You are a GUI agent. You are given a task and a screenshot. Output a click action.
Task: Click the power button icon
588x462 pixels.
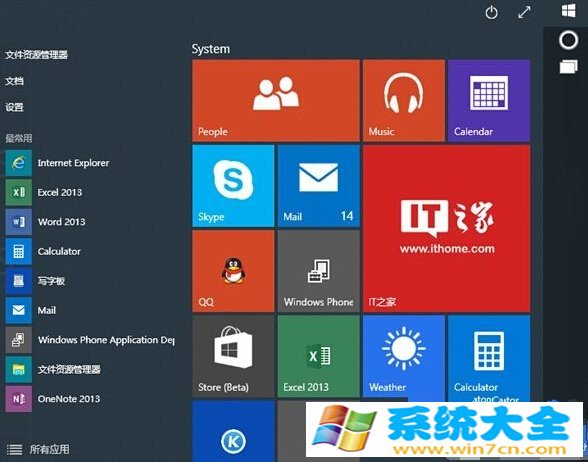tap(491, 13)
